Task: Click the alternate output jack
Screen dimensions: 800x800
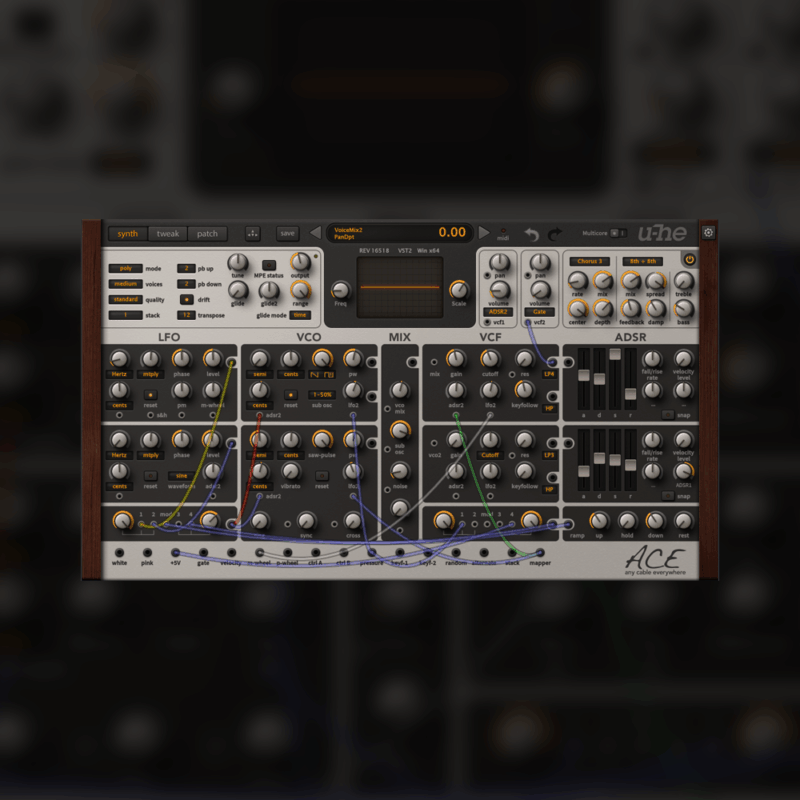Action: (484, 553)
